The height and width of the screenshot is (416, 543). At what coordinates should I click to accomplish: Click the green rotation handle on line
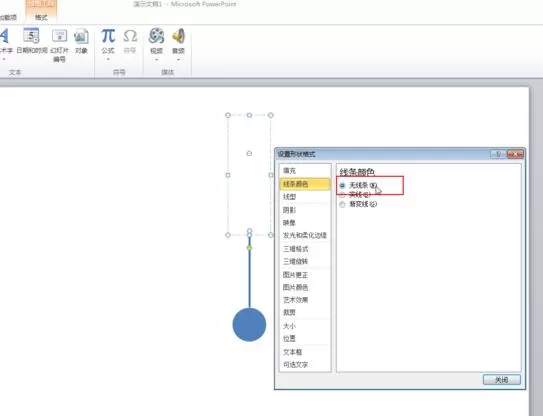pyautogui.click(x=249, y=248)
